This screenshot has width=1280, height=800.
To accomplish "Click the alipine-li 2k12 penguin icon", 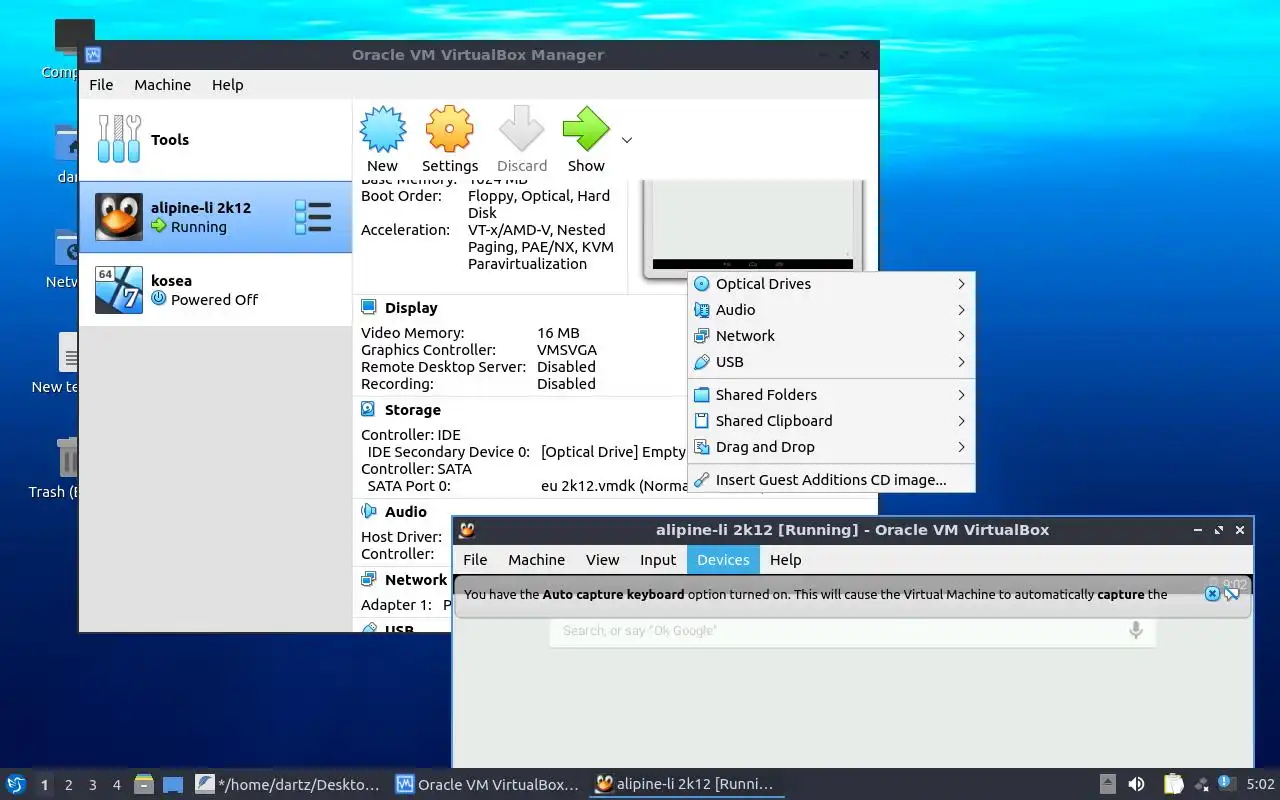I will click(x=119, y=217).
